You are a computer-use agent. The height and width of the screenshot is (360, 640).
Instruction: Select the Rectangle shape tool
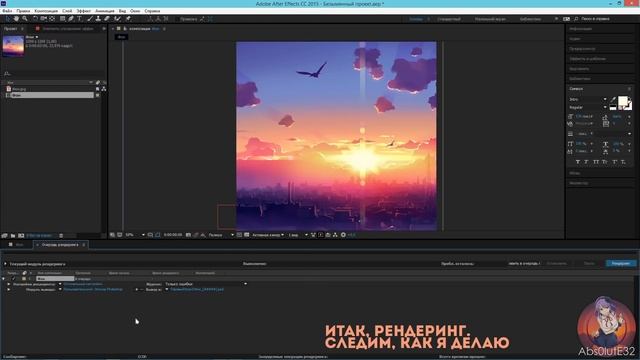click(x=62, y=19)
